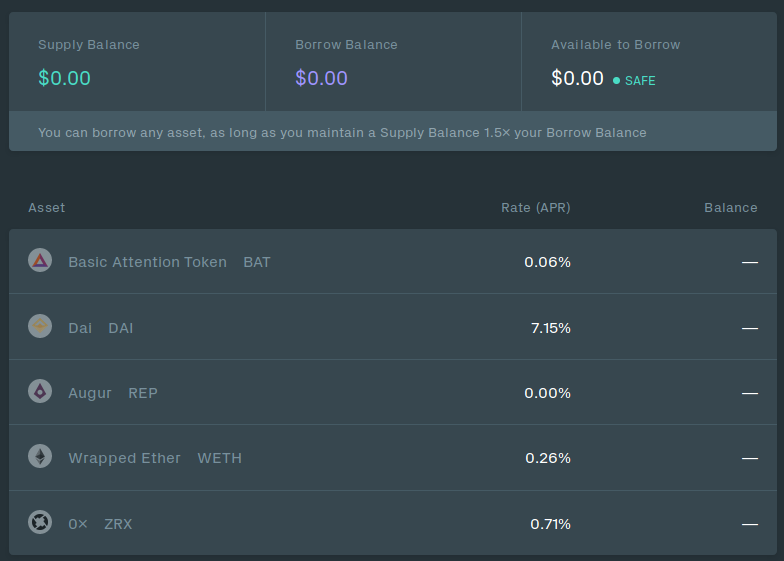The width and height of the screenshot is (784, 561).
Task: Click the 0x ZRX icon
Action: [x=40, y=522]
